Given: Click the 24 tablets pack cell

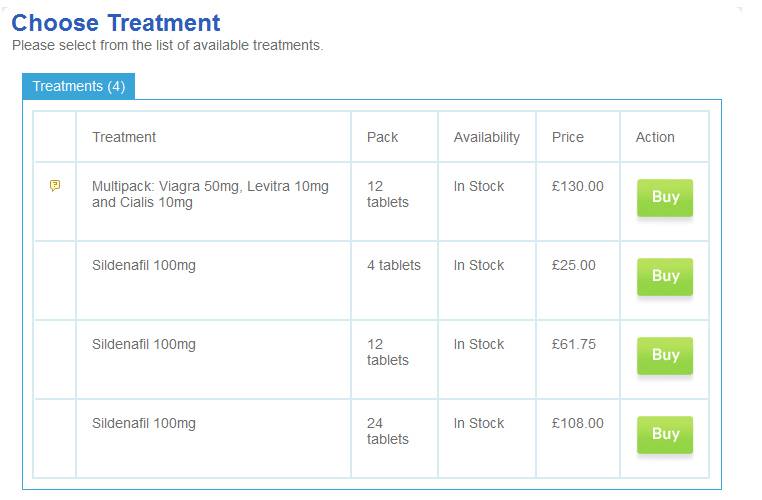Looking at the screenshot, I should (387, 431).
